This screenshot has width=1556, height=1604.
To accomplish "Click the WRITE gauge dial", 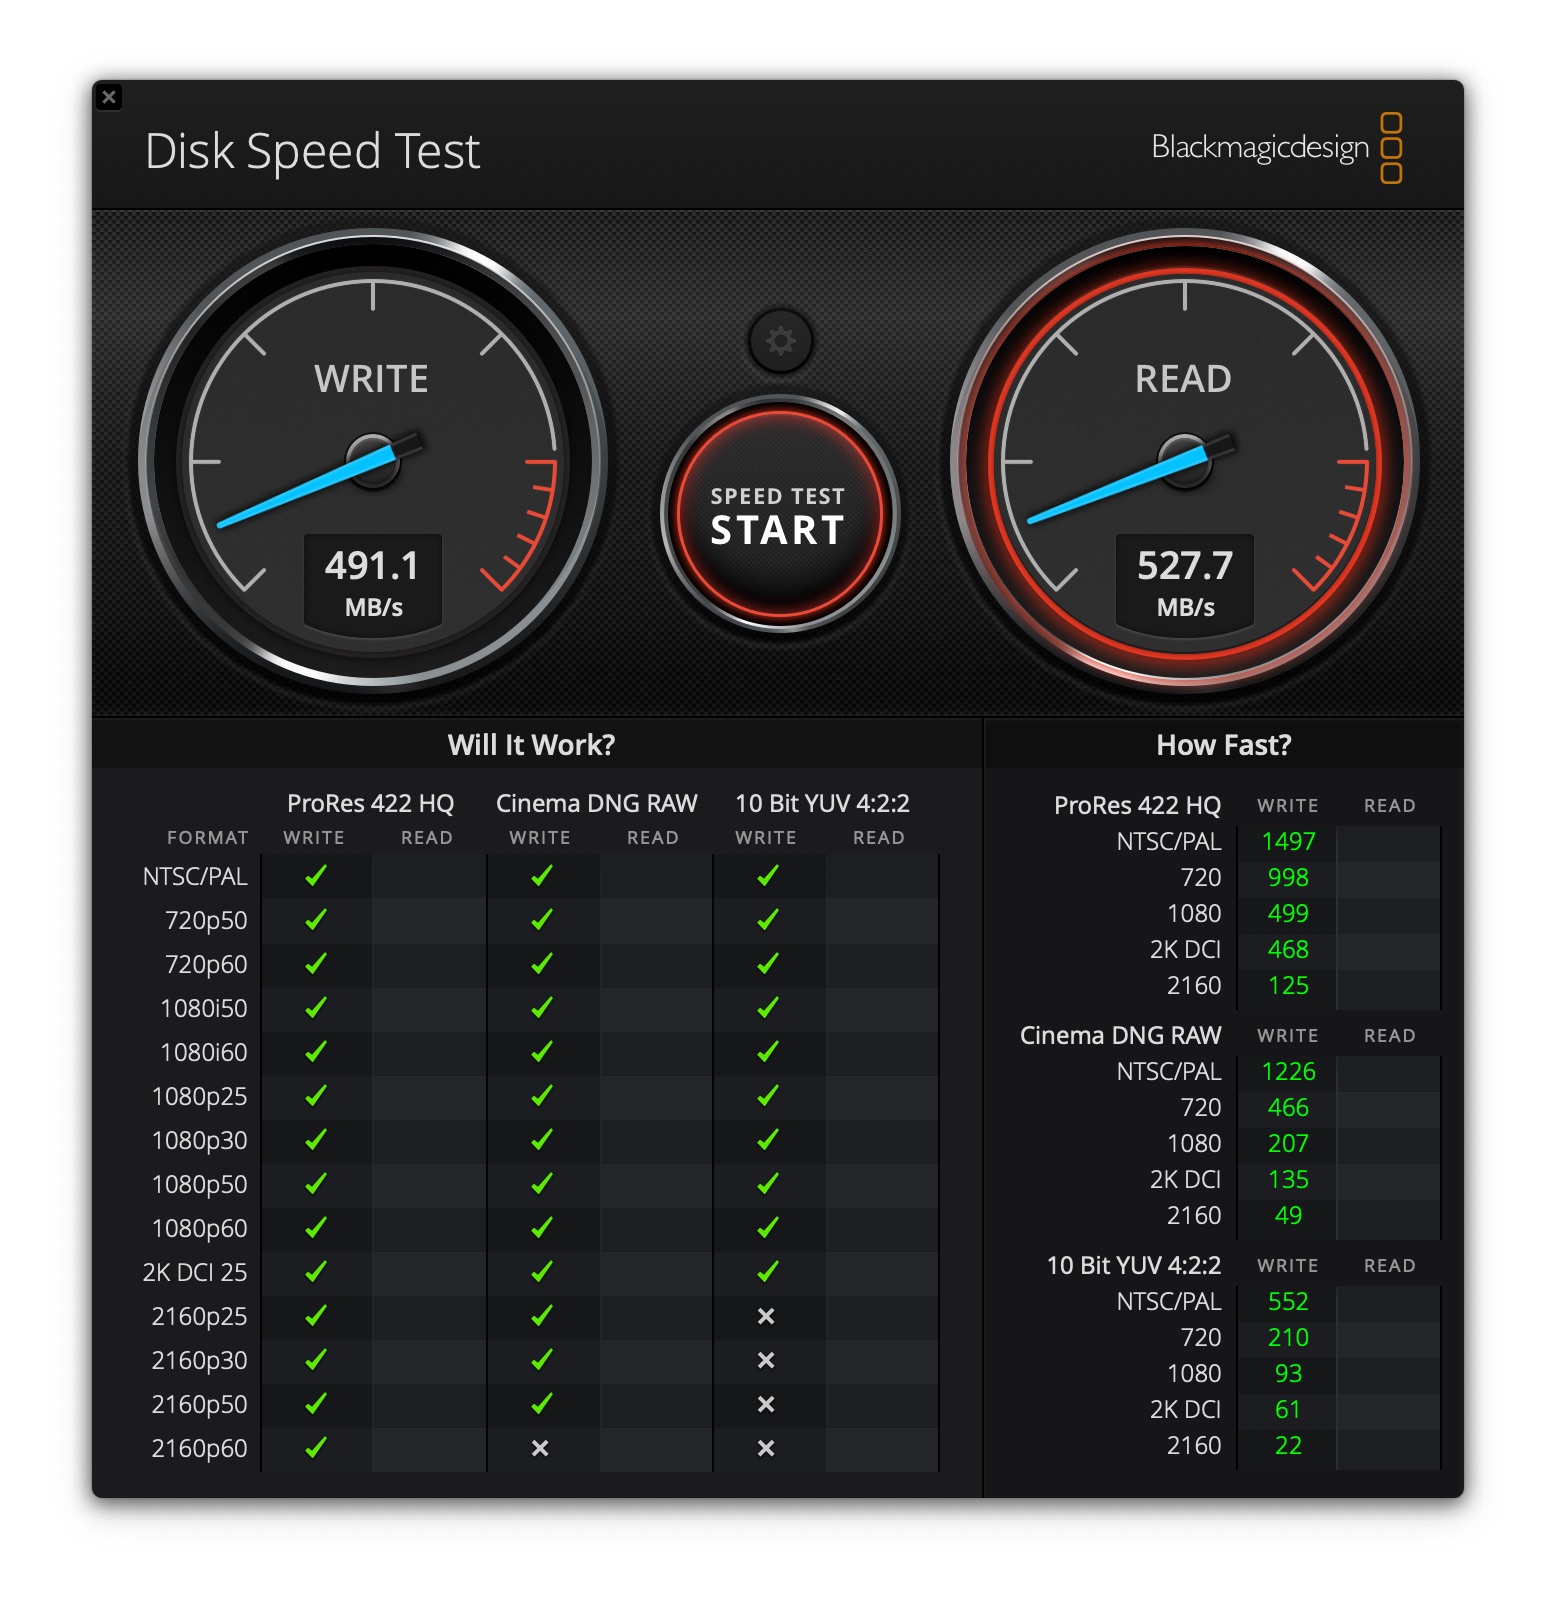I will click(373, 461).
